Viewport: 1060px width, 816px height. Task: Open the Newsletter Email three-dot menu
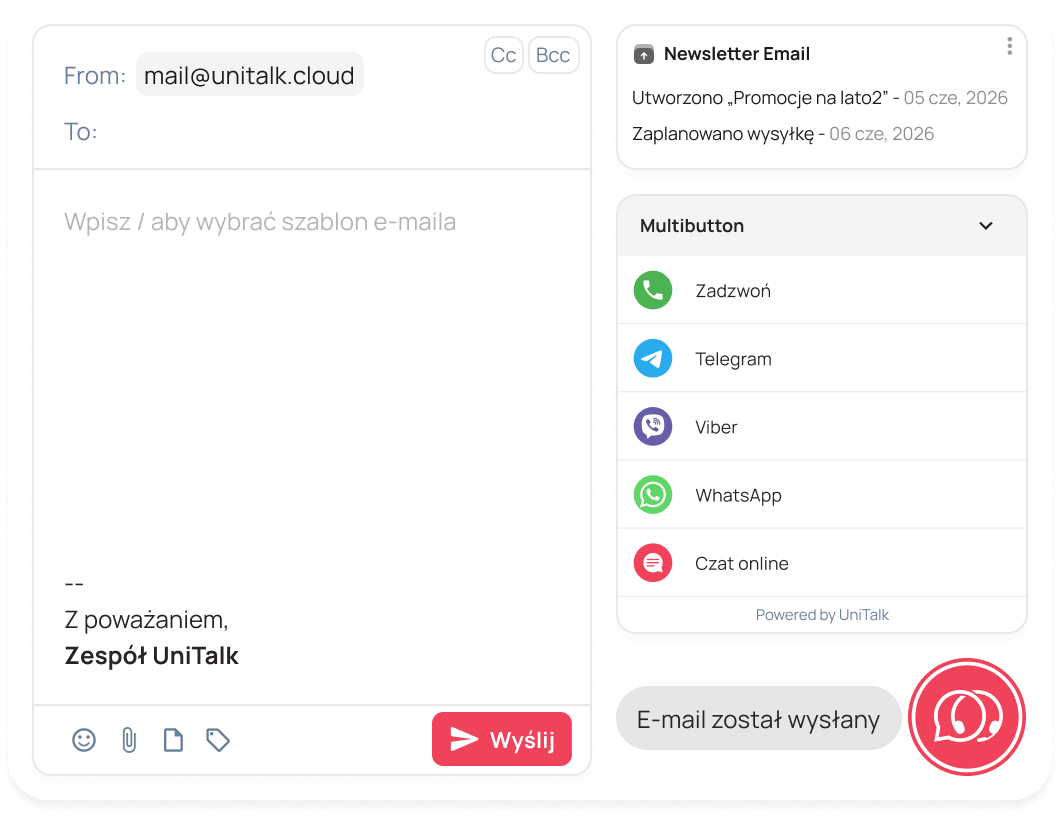tap(1009, 46)
